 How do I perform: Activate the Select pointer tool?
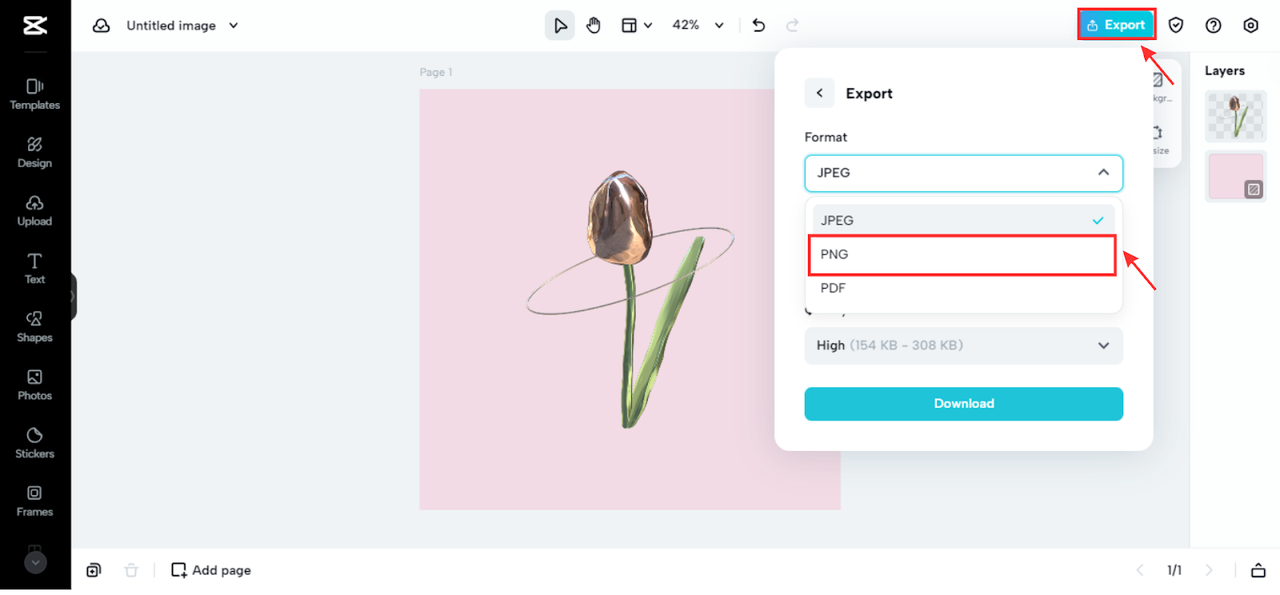(x=560, y=26)
